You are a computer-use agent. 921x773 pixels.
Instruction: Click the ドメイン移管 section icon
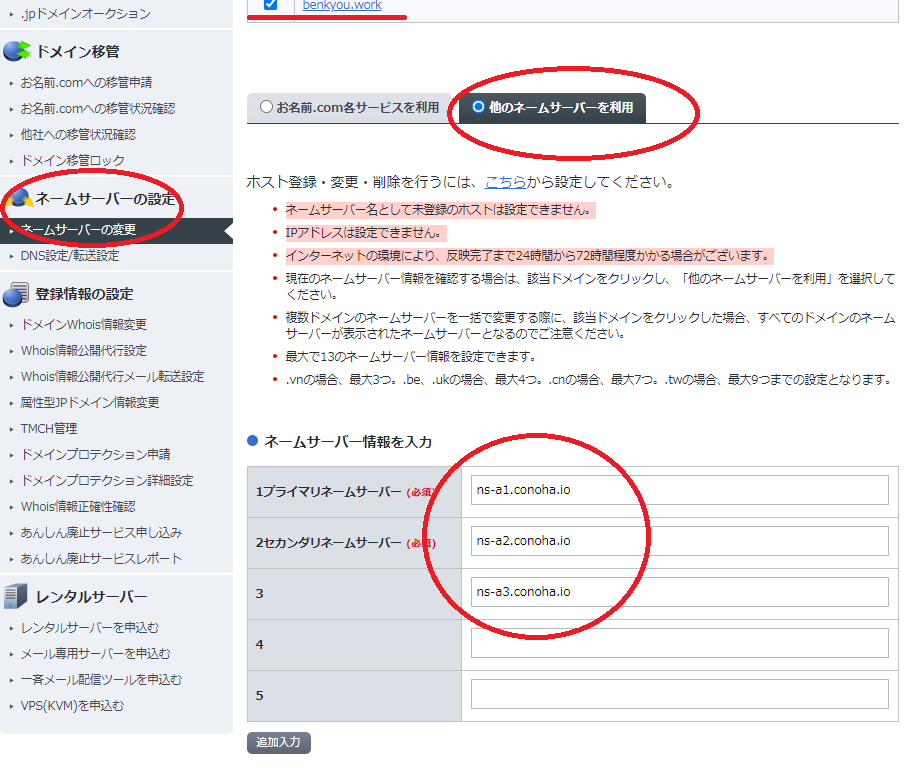point(16,52)
